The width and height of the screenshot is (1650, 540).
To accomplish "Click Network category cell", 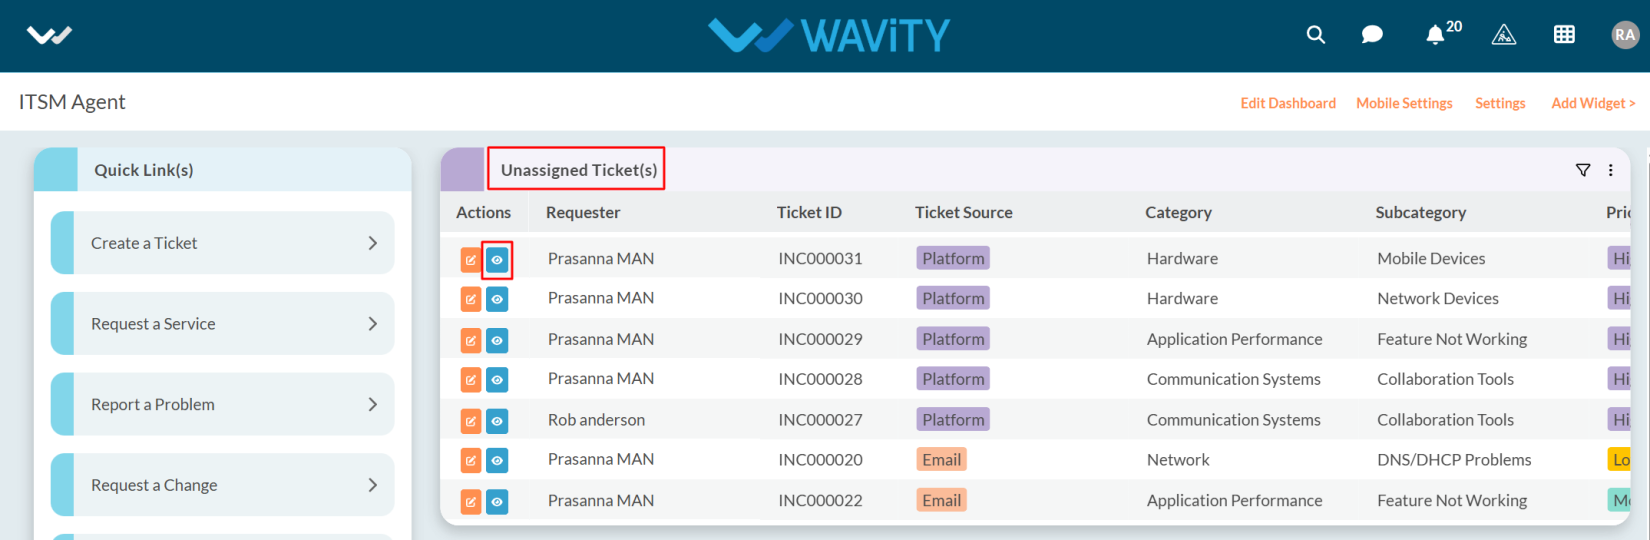I will point(1178,460).
